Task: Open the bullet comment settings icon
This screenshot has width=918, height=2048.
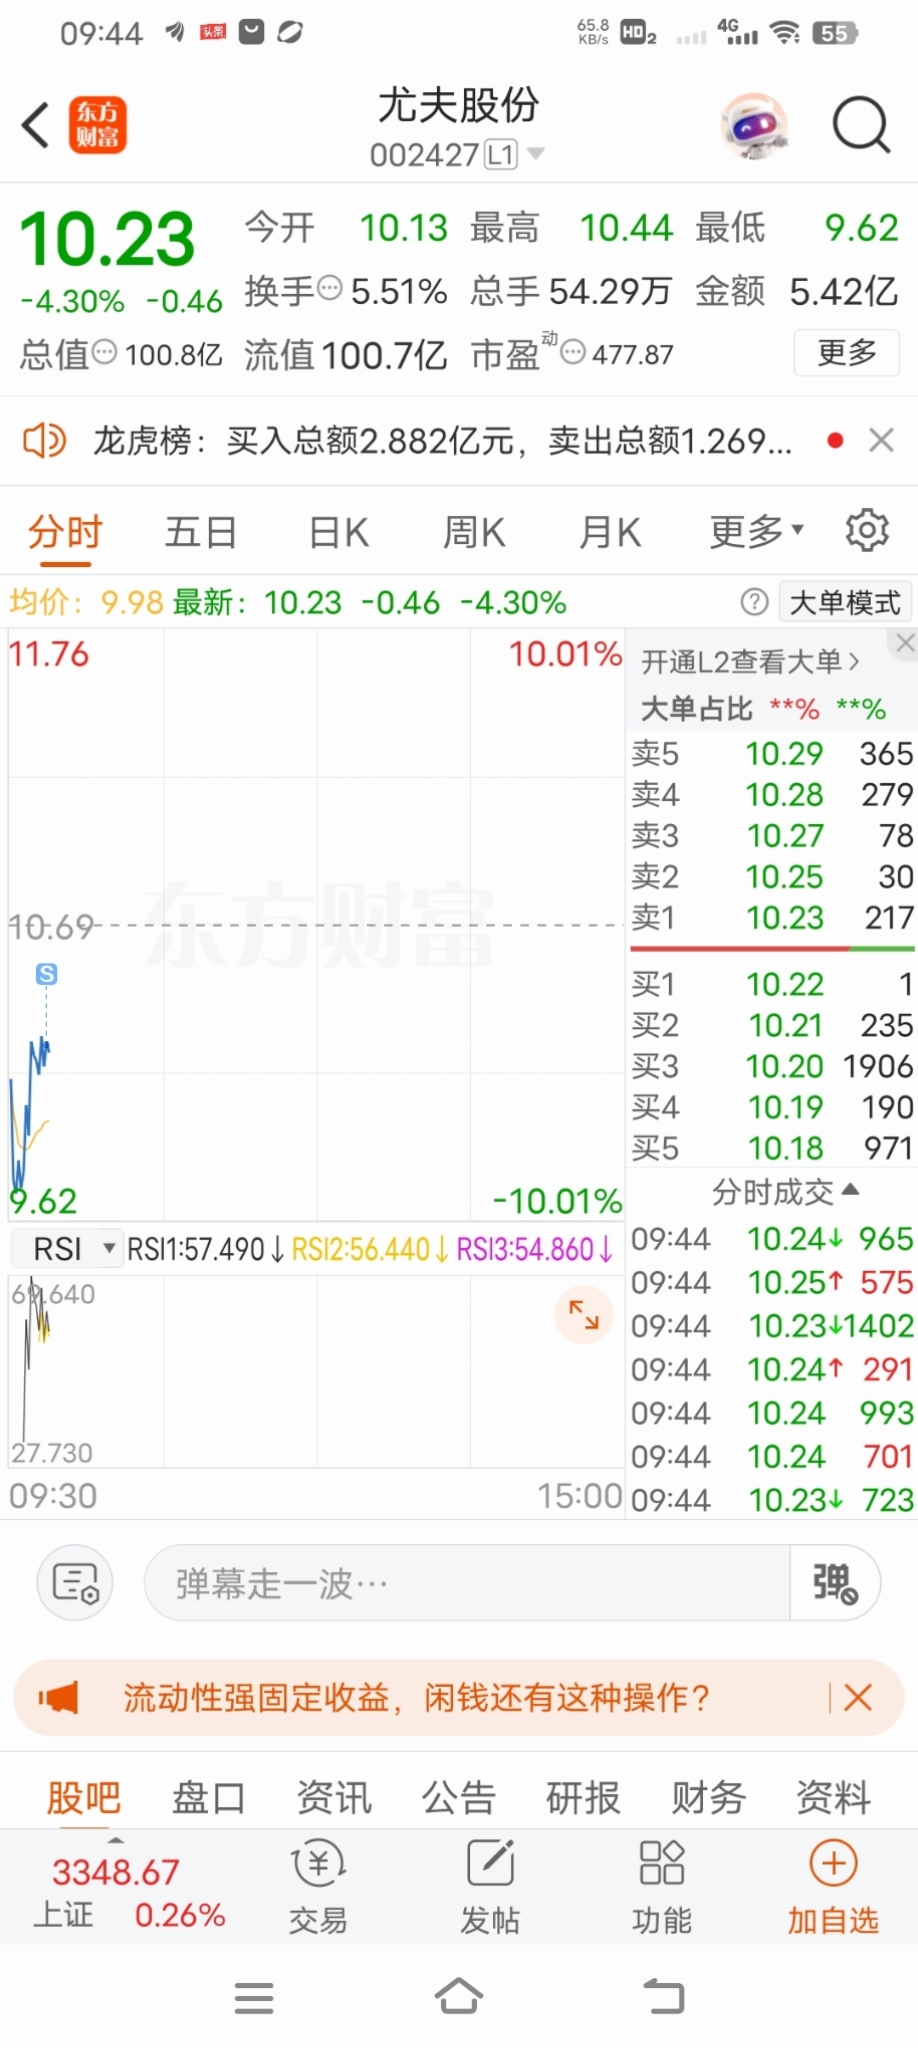Action: (x=75, y=1583)
